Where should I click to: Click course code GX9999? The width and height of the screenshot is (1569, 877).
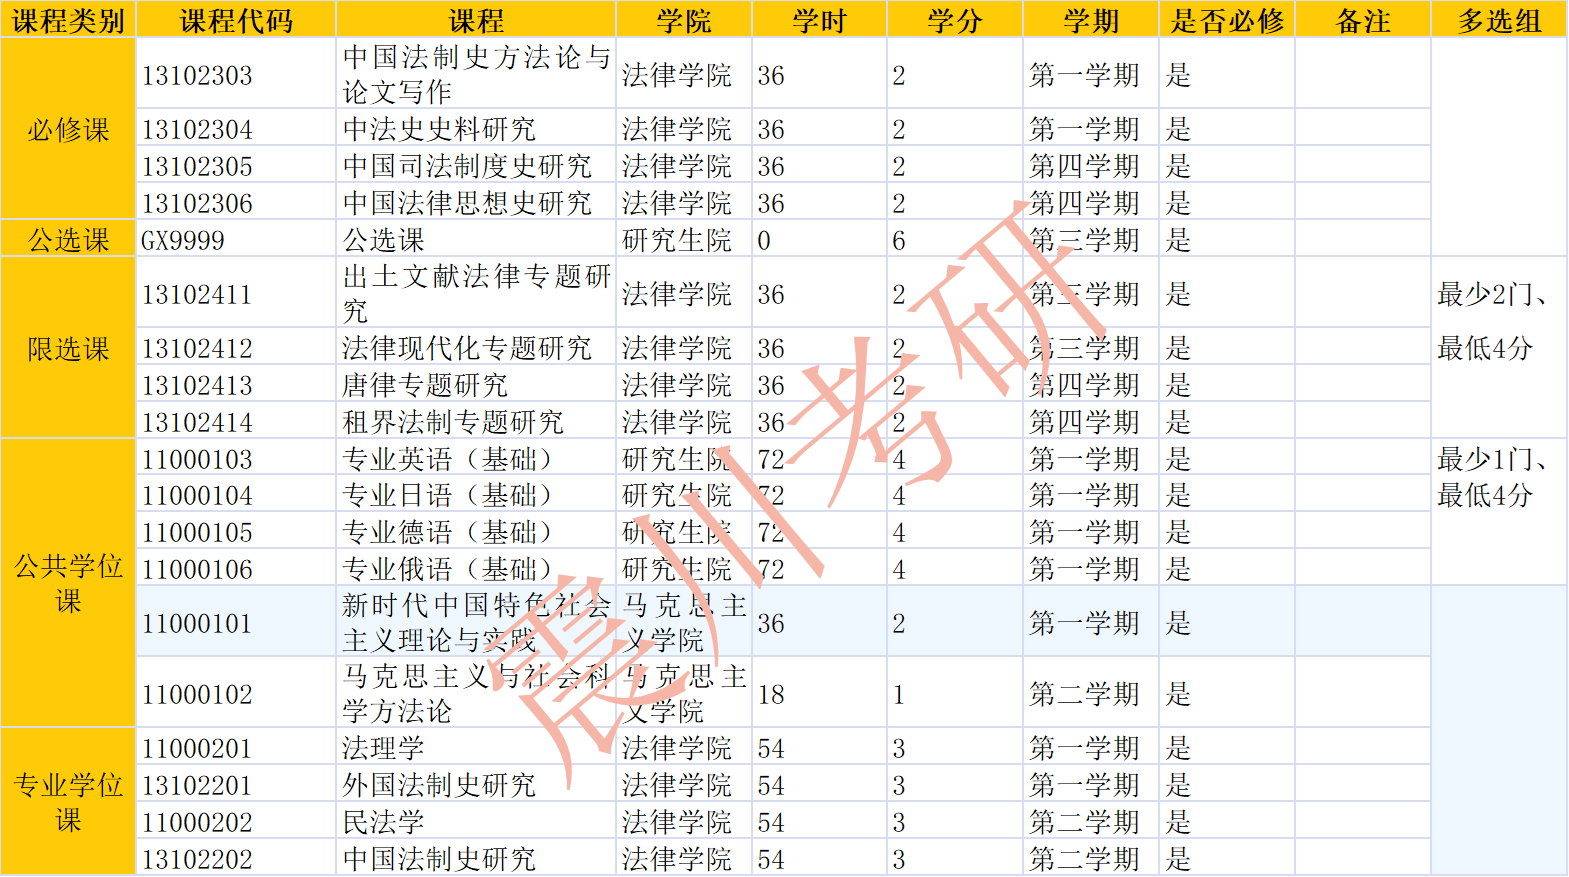tap(183, 240)
